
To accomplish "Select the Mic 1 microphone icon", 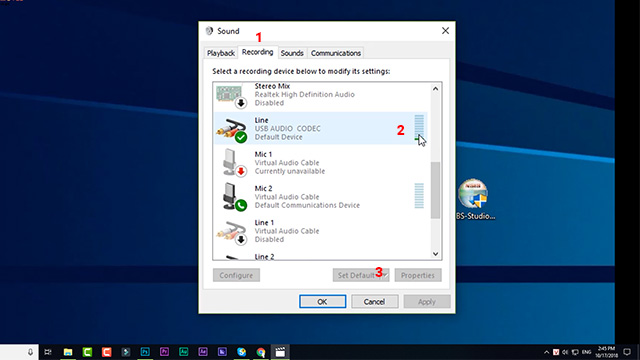I will [234, 163].
